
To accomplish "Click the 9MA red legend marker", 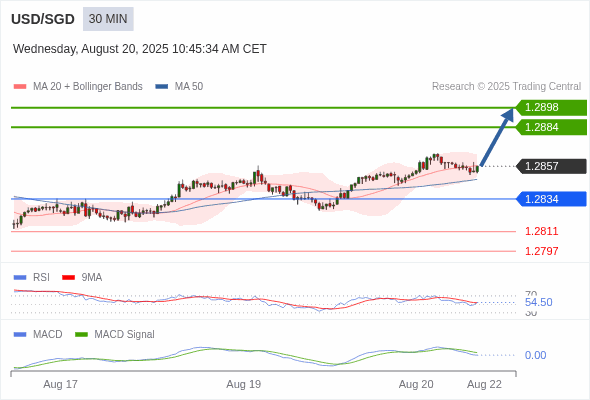I will pyautogui.click(x=68, y=278).
